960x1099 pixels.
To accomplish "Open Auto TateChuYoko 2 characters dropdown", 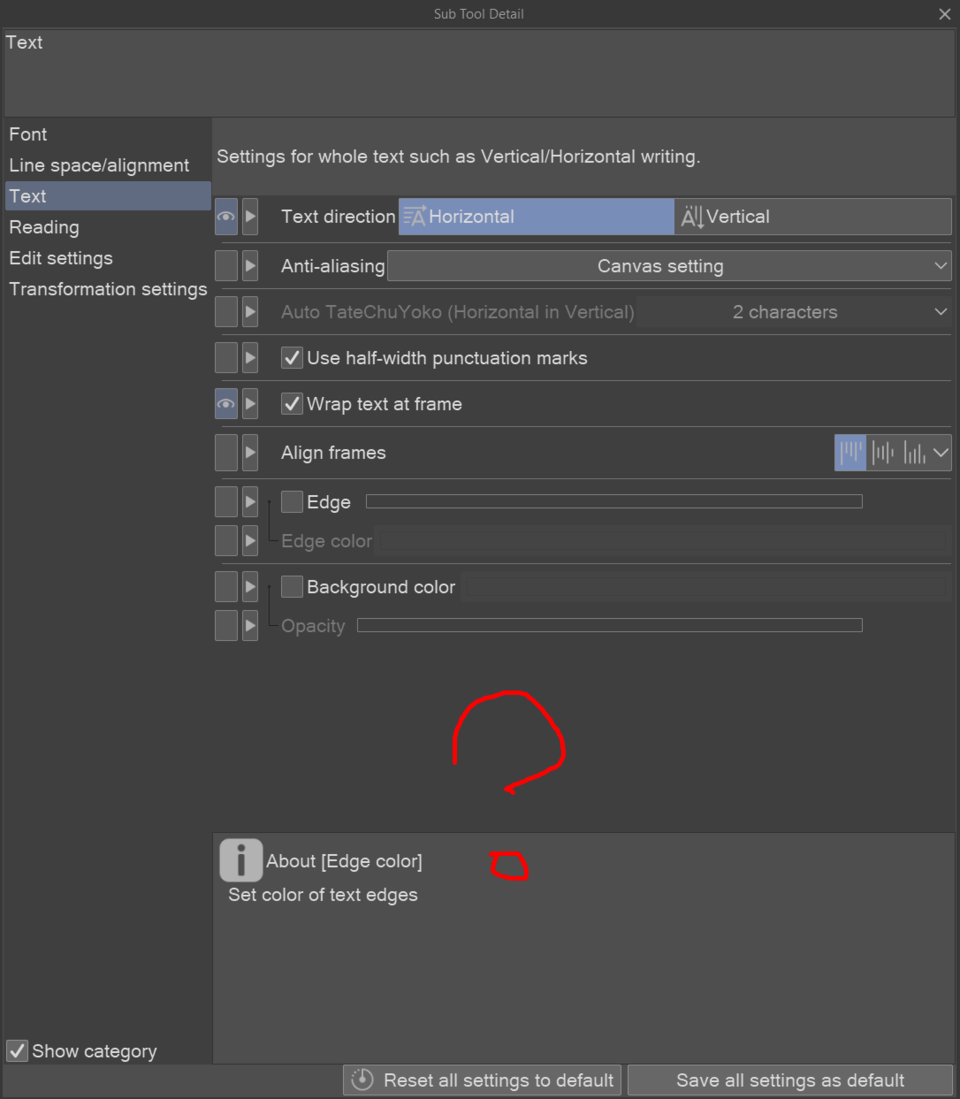I will tap(793, 312).
